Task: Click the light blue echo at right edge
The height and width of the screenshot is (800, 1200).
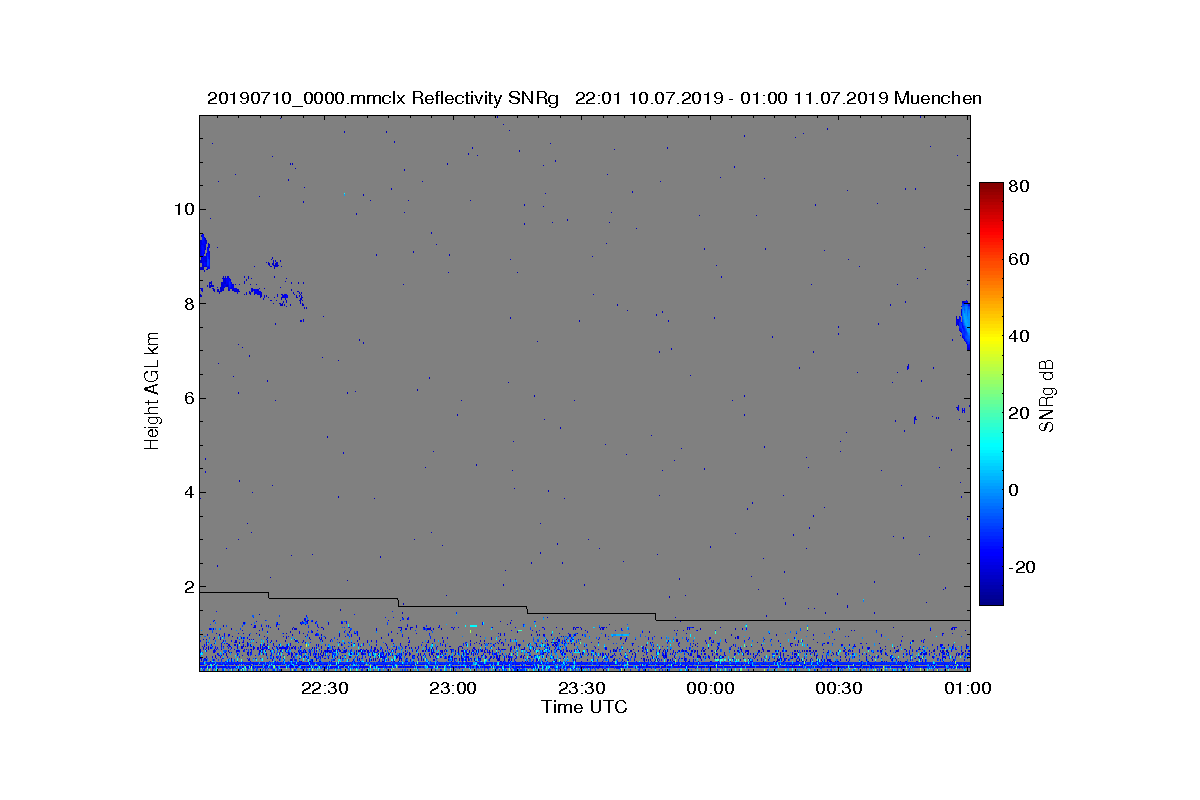Action: [964, 325]
